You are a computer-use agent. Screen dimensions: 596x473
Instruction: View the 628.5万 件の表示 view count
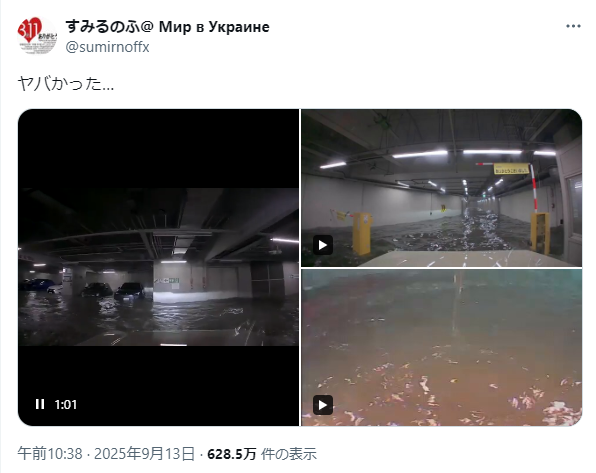tap(262, 454)
